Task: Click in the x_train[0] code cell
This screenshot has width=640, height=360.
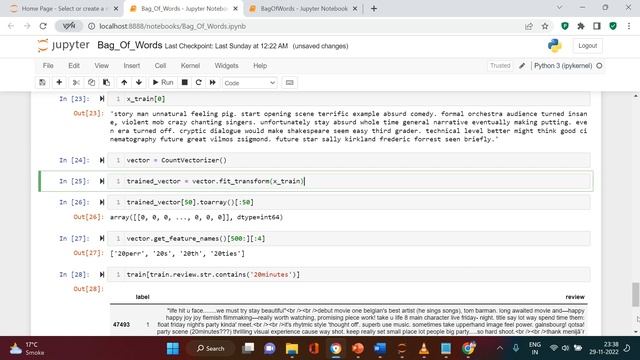Action: coord(349,99)
